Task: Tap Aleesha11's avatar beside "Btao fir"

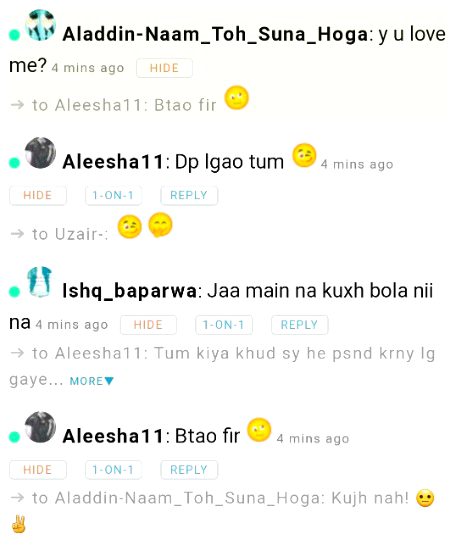Action: pos(40,427)
